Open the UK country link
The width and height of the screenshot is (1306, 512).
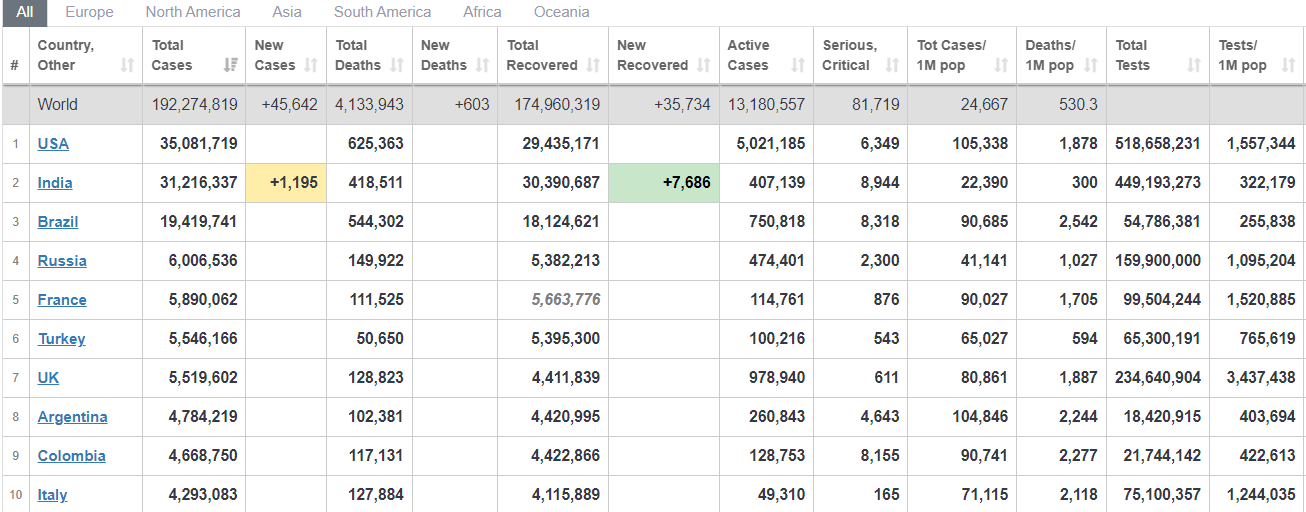point(49,378)
